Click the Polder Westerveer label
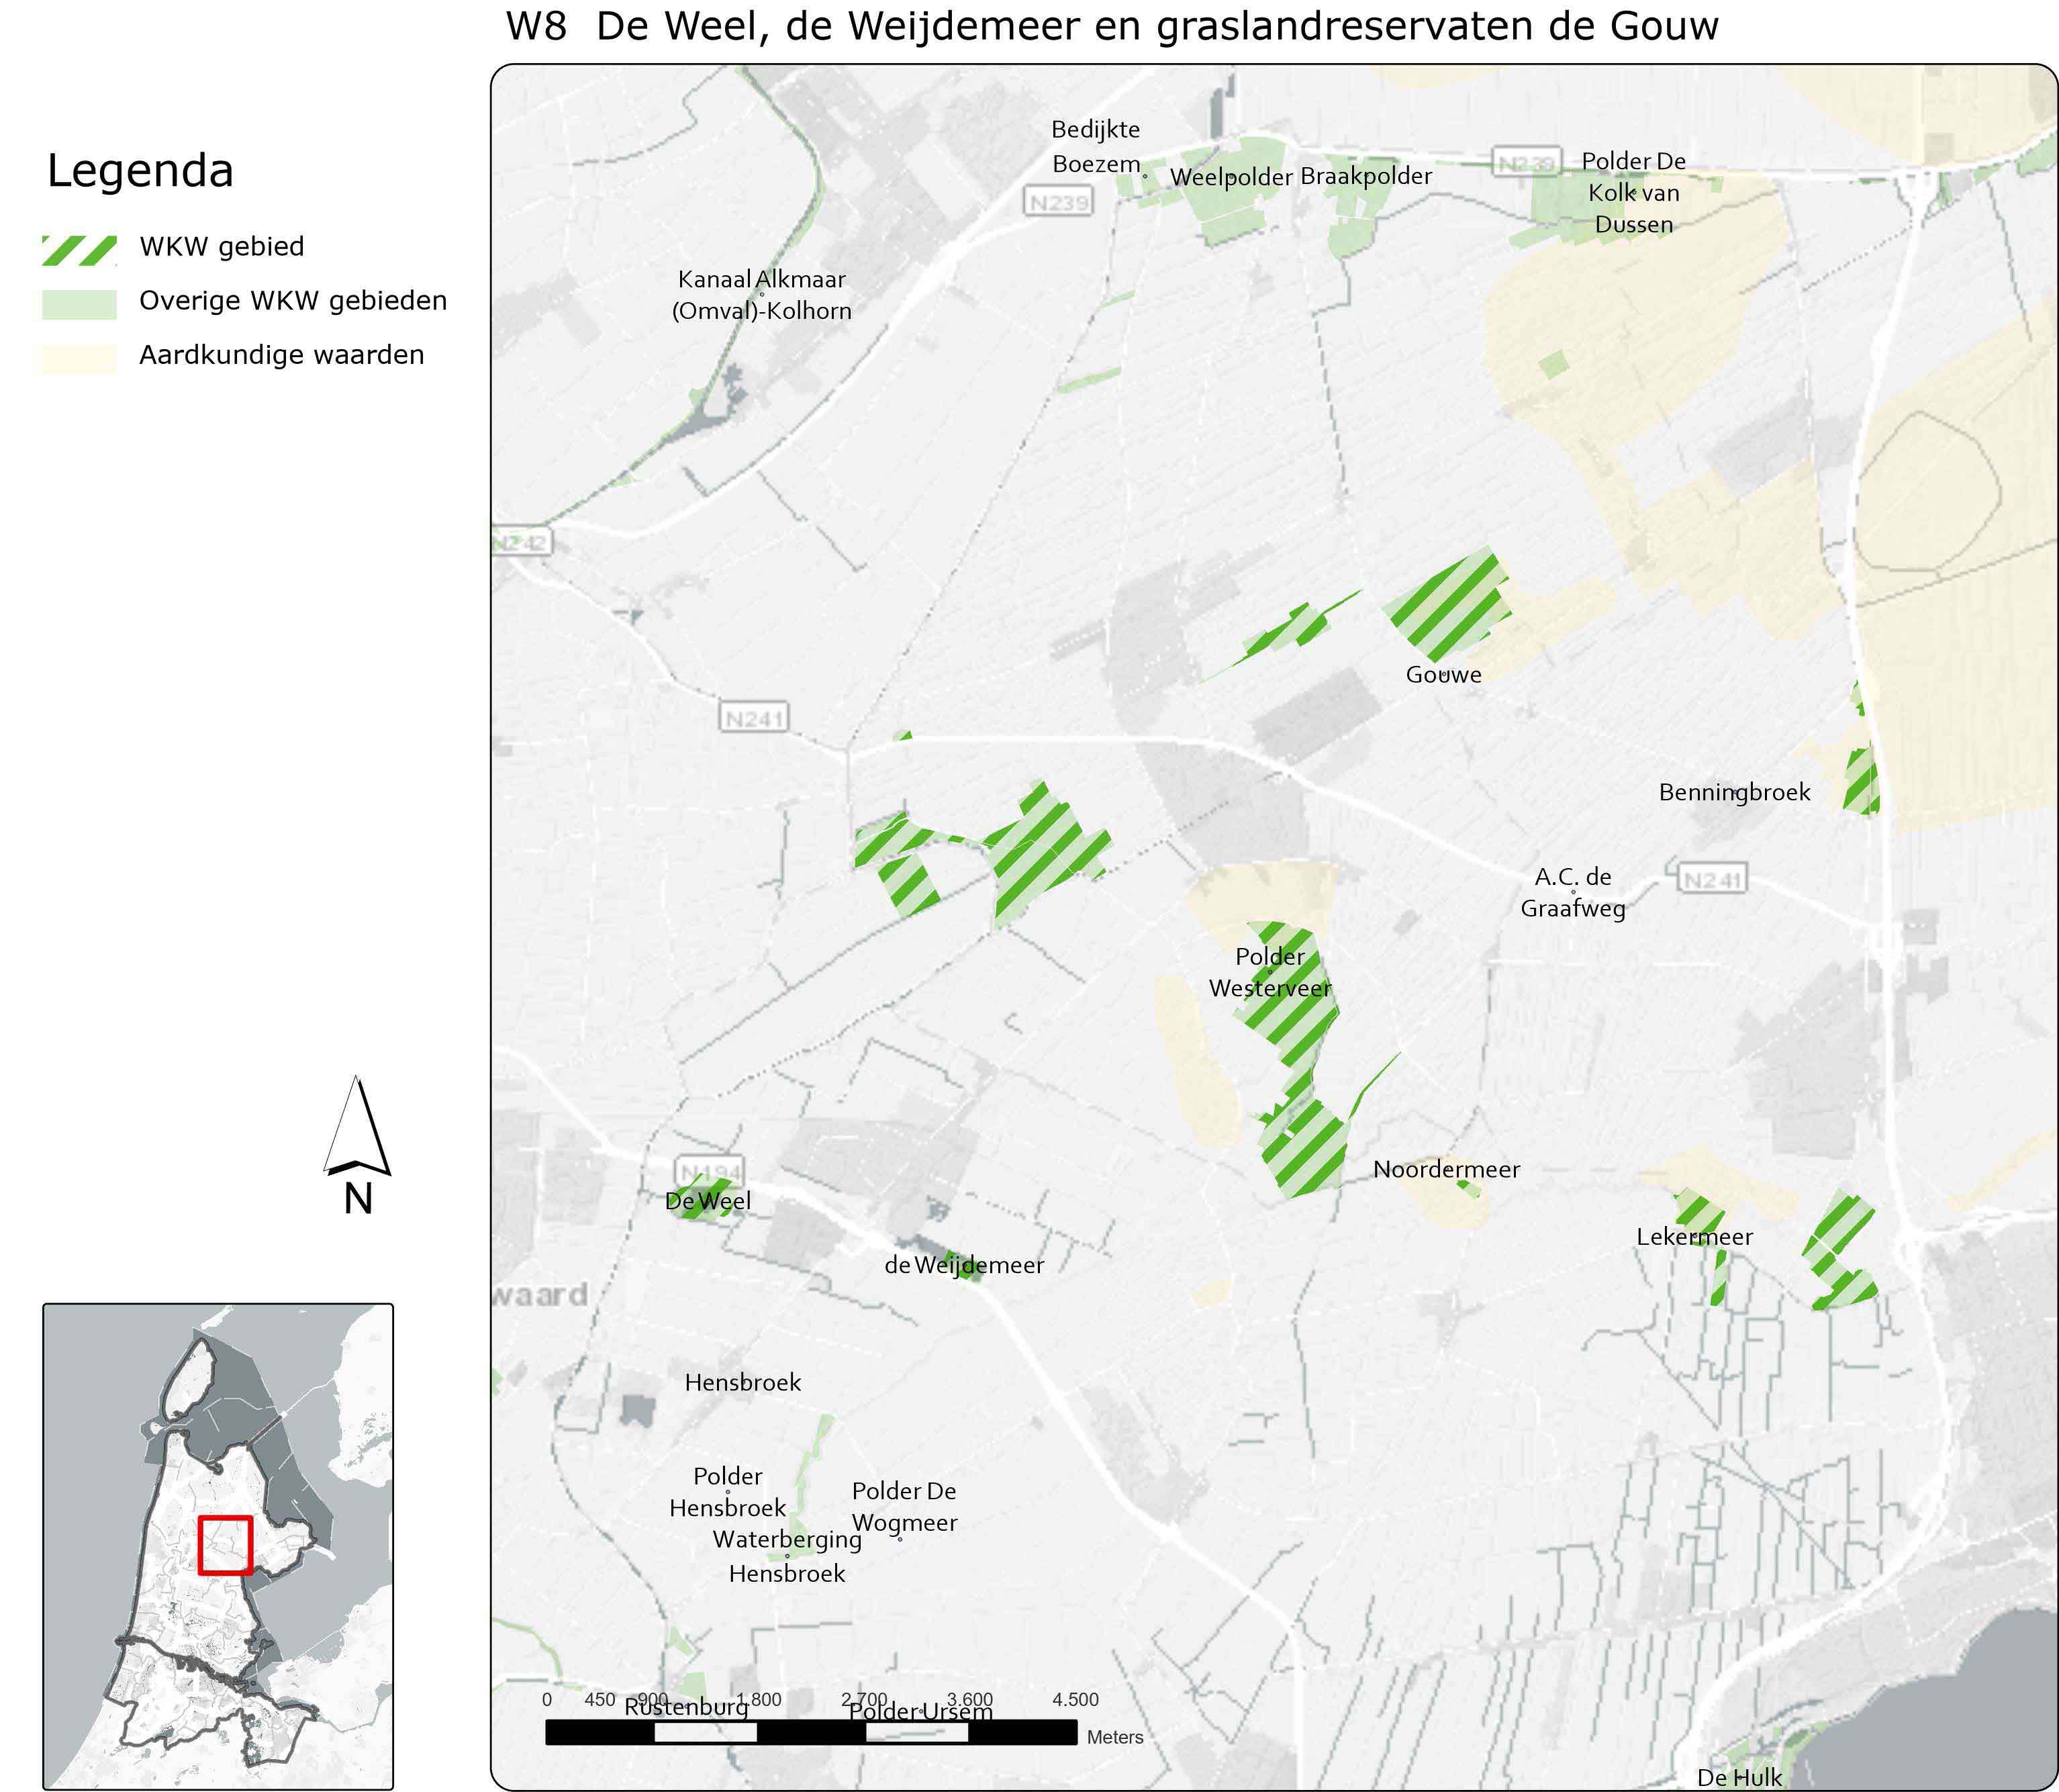Screen dimensions: 2059x1792 click(x=1270, y=972)
